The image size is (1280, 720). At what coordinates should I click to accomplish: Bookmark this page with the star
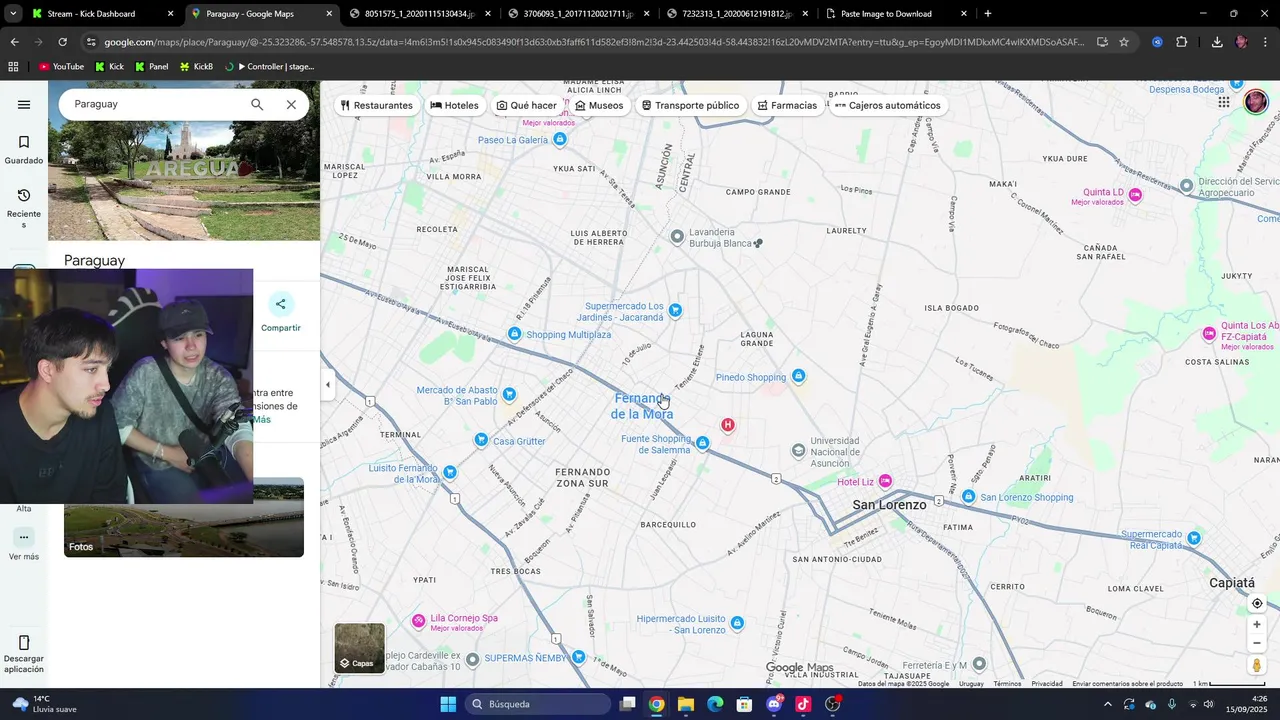[1124, 42]
